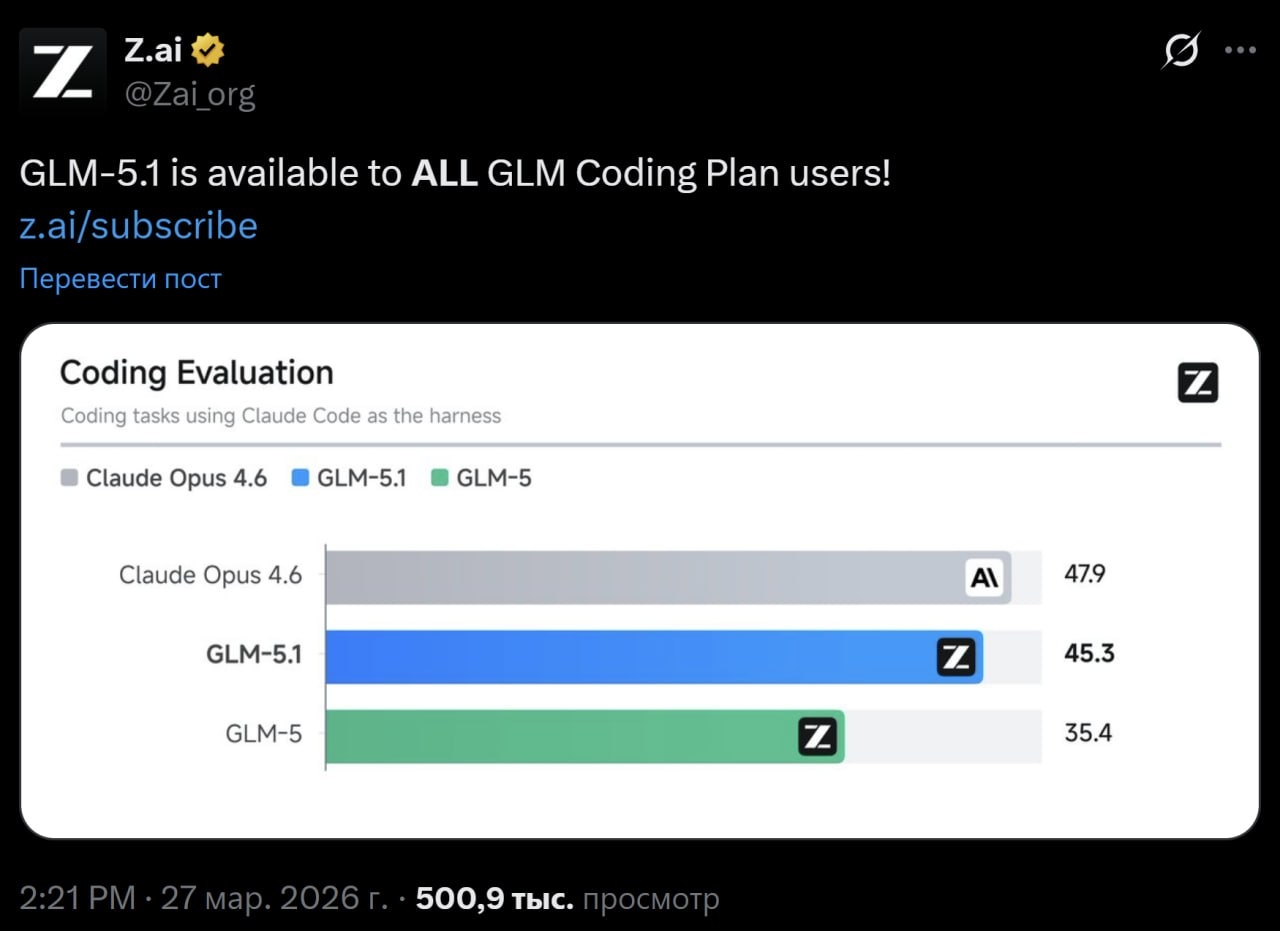The height and width of the screenshot is (931, 1280).
Task: Click the 'Перевести пост' translate link
Action: point(120,278)
